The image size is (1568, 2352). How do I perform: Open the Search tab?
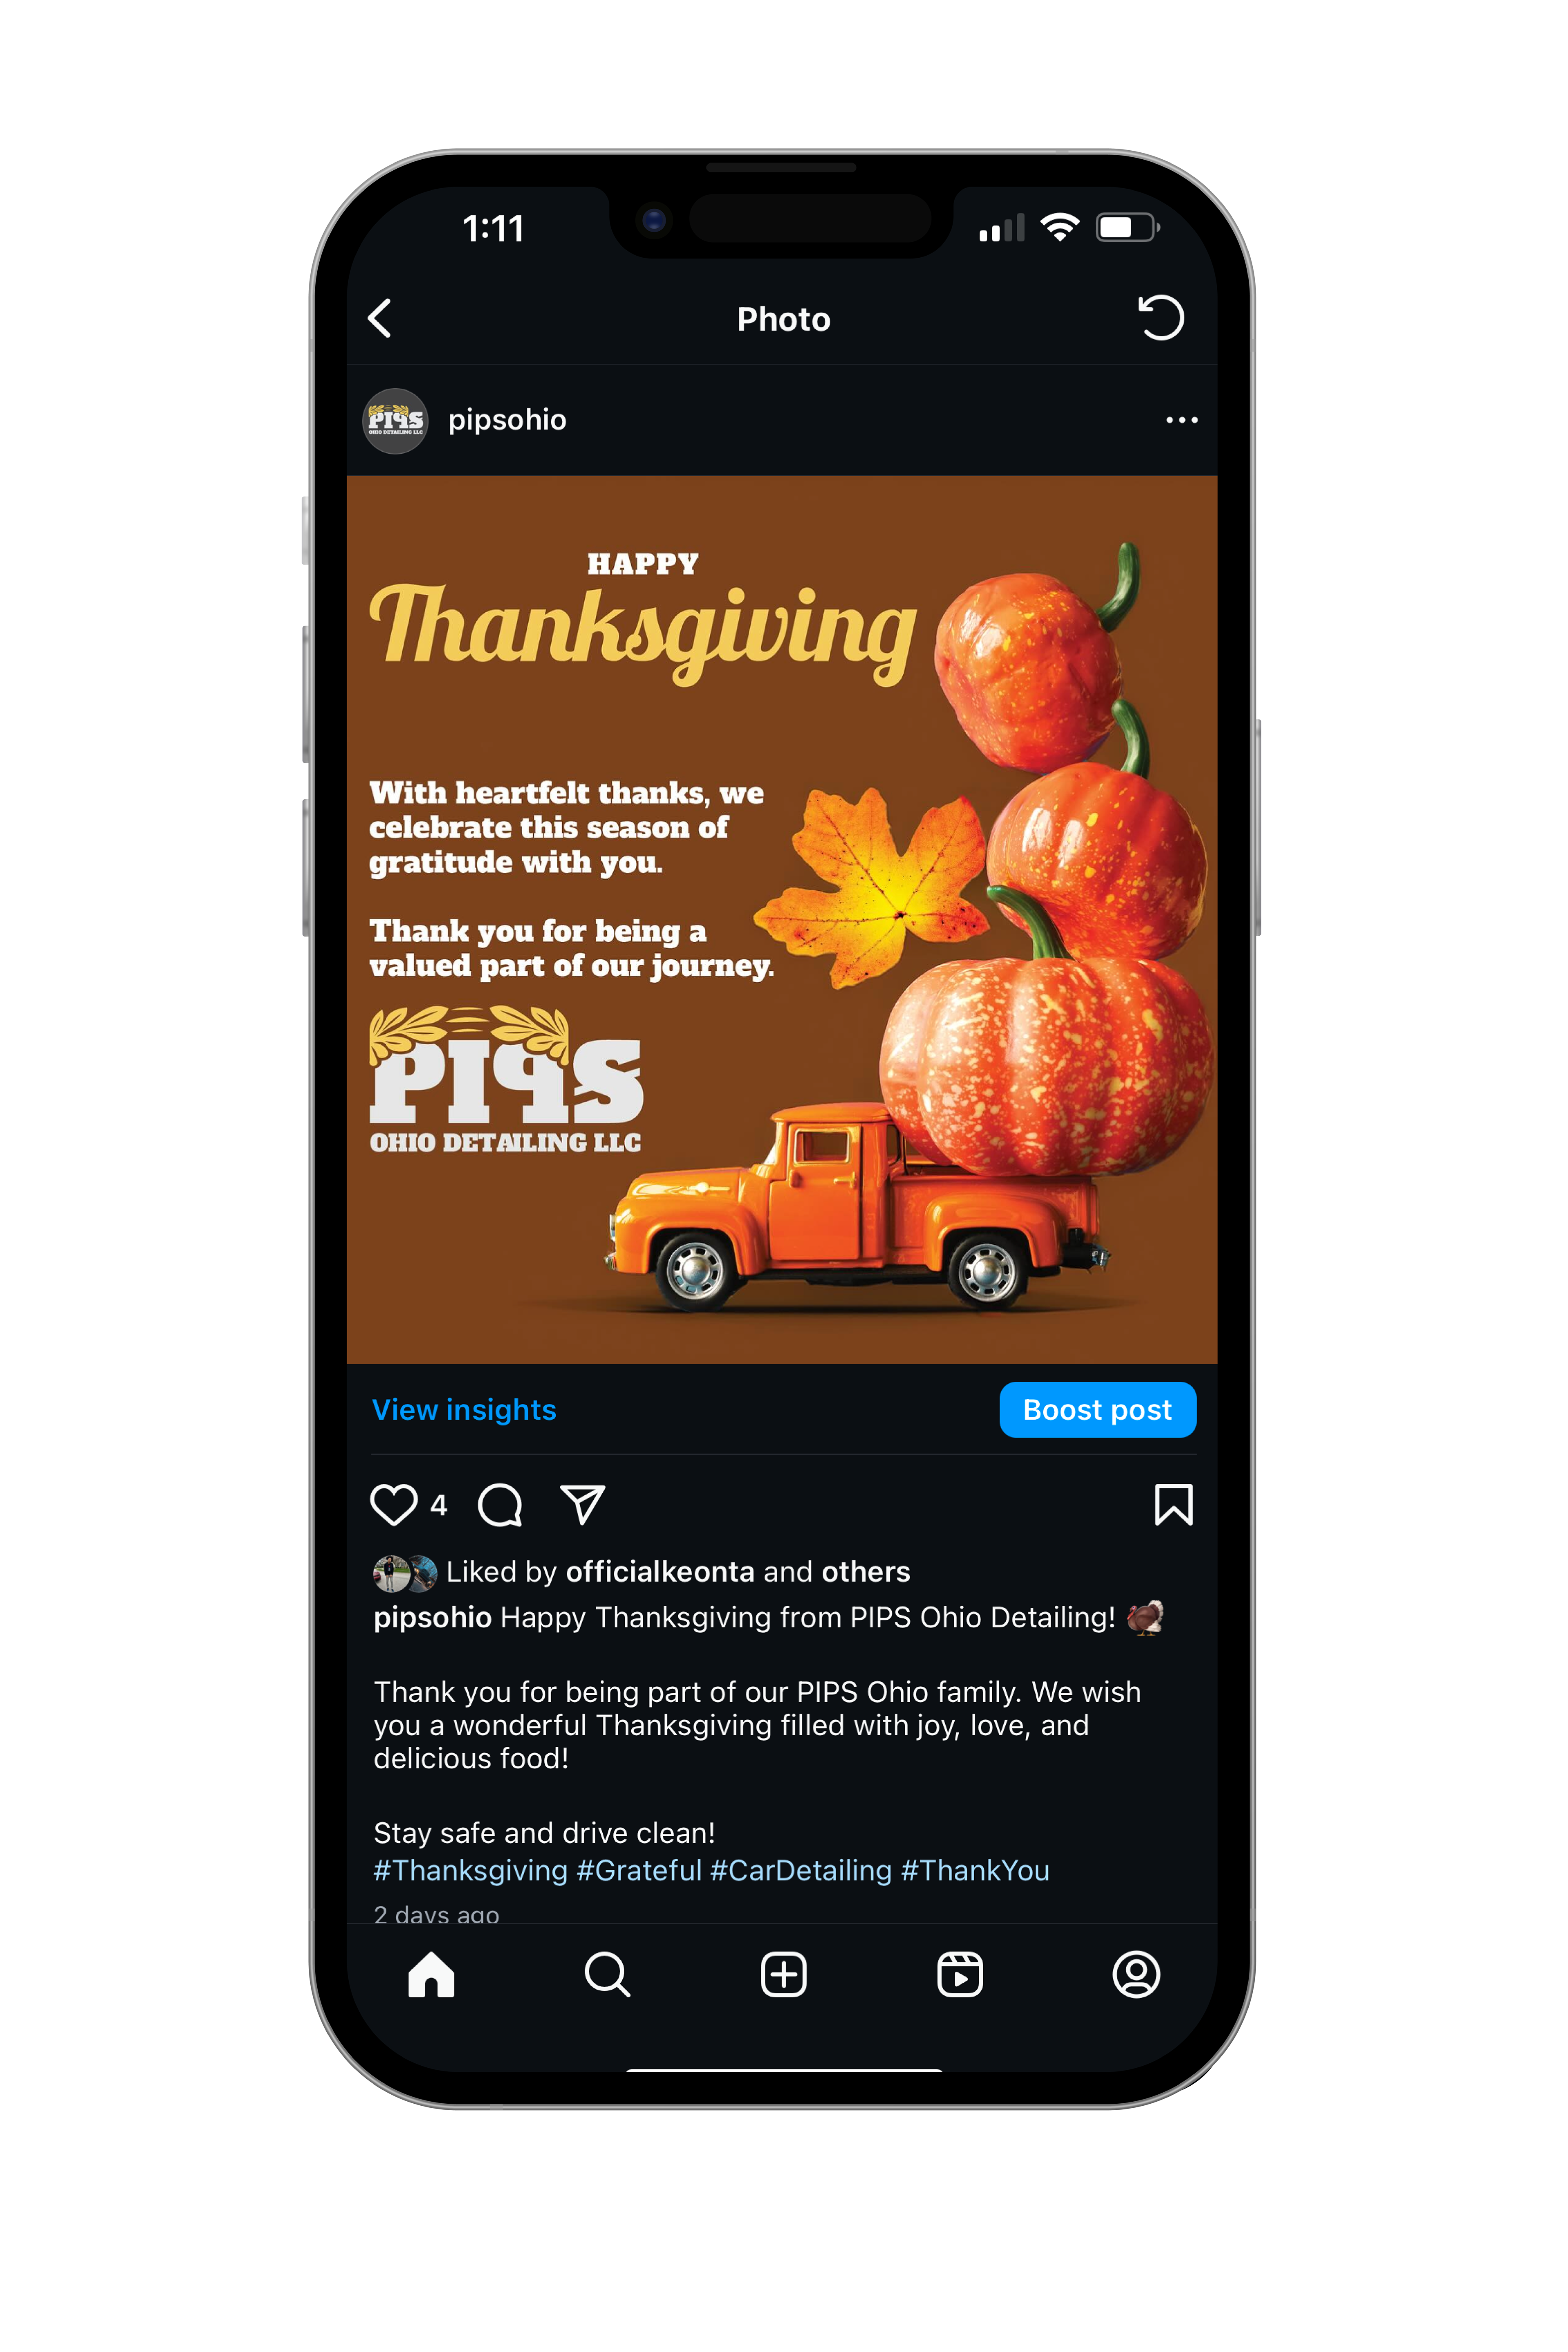(x=607, y=1975)
